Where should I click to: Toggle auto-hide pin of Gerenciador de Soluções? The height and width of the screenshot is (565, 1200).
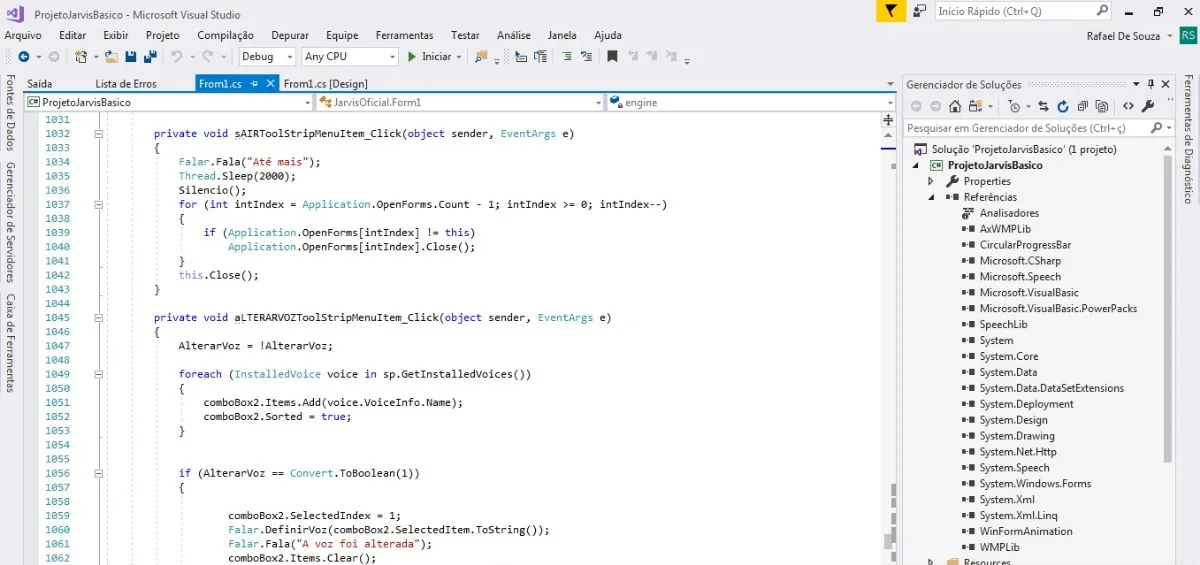[x=1150, y=84]
